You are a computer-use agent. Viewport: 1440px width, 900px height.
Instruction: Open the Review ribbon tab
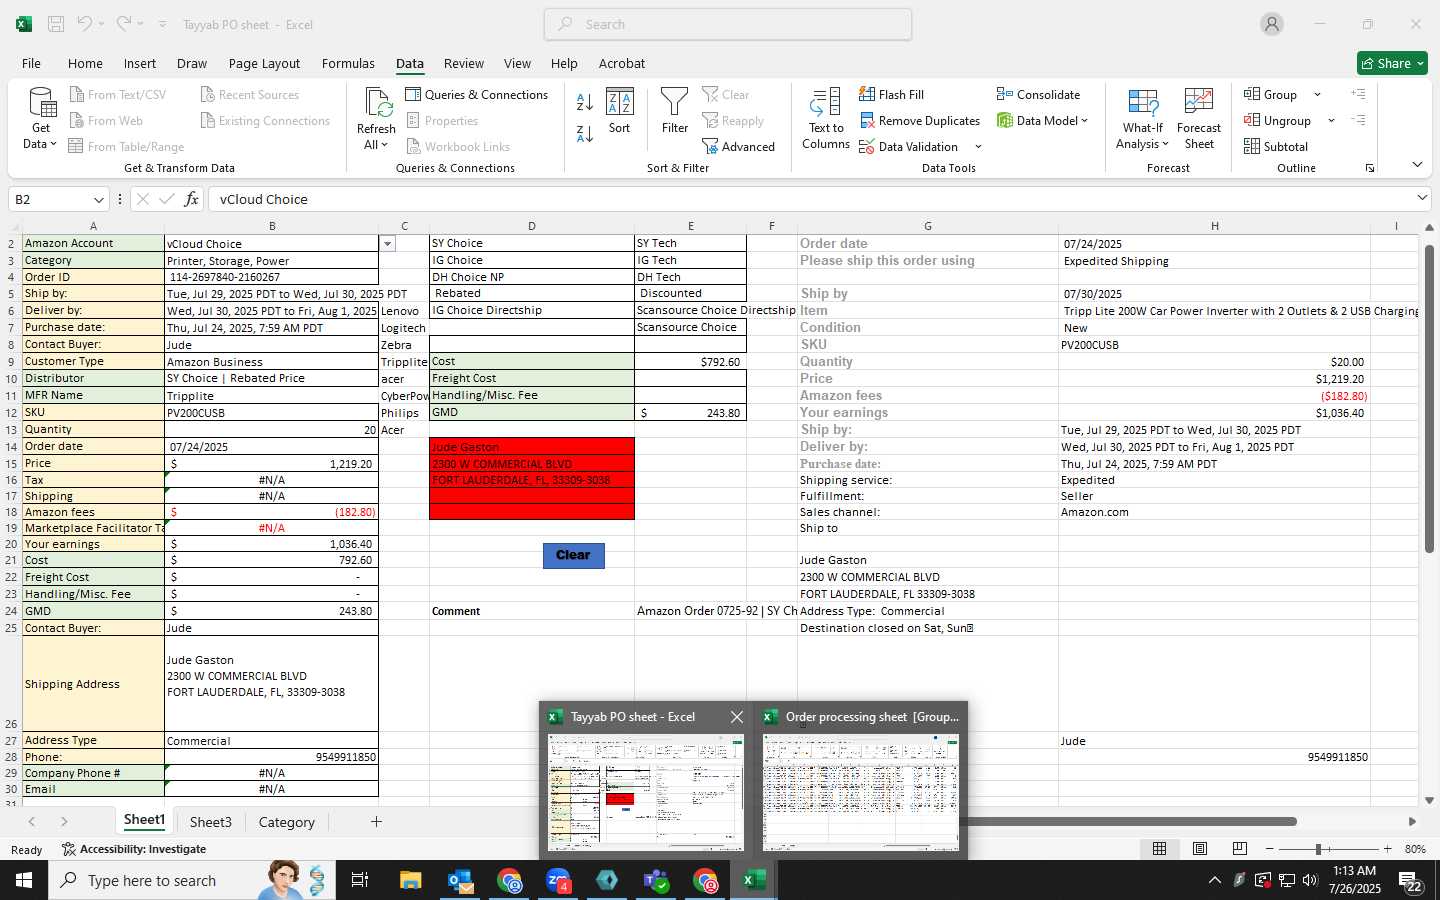464,63
